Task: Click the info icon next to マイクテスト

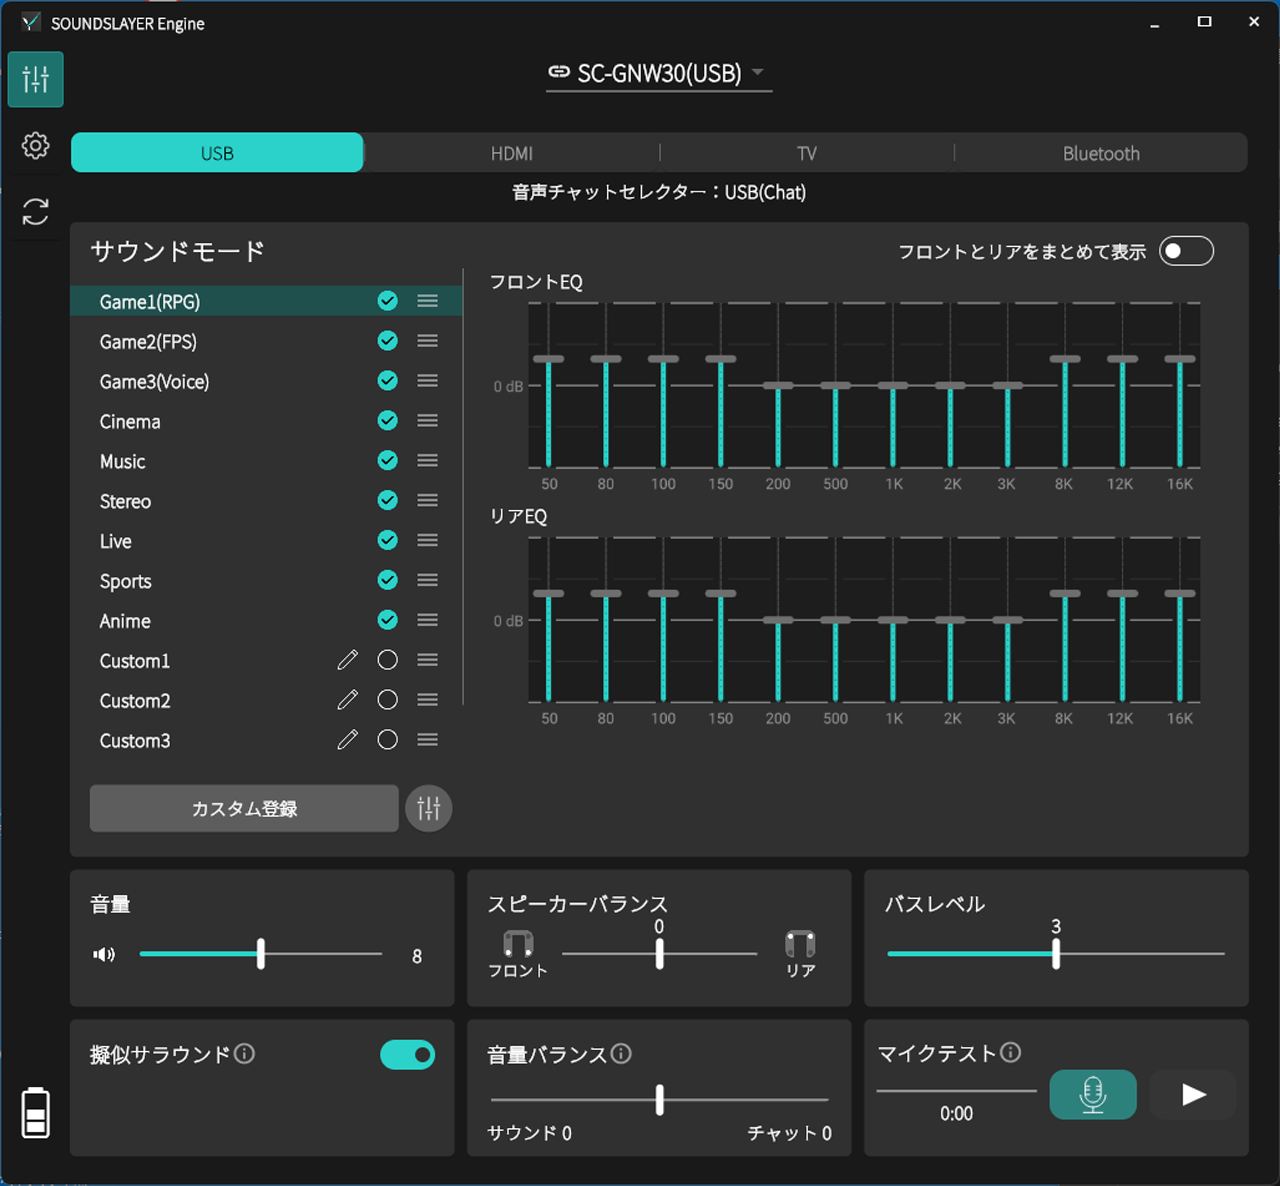Action: 1012,1052
